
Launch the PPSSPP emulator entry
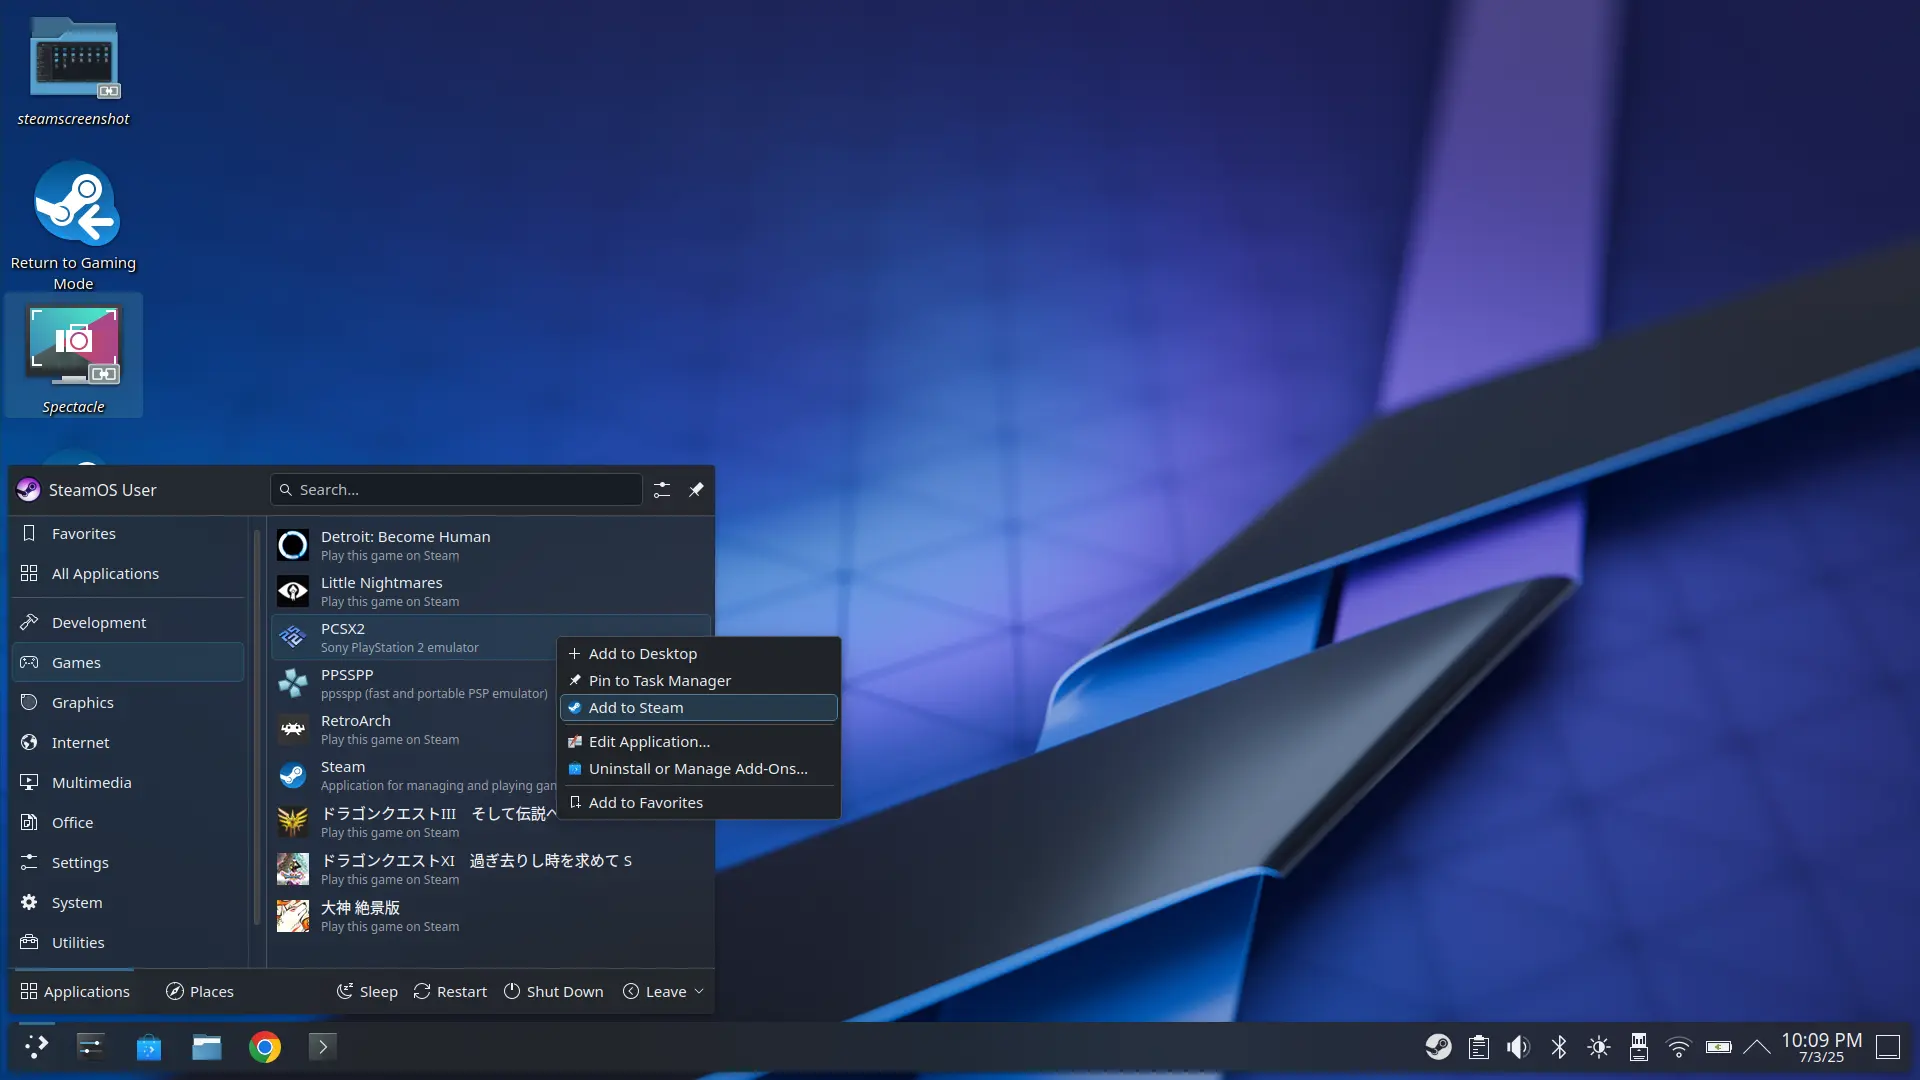pos(413,684)
